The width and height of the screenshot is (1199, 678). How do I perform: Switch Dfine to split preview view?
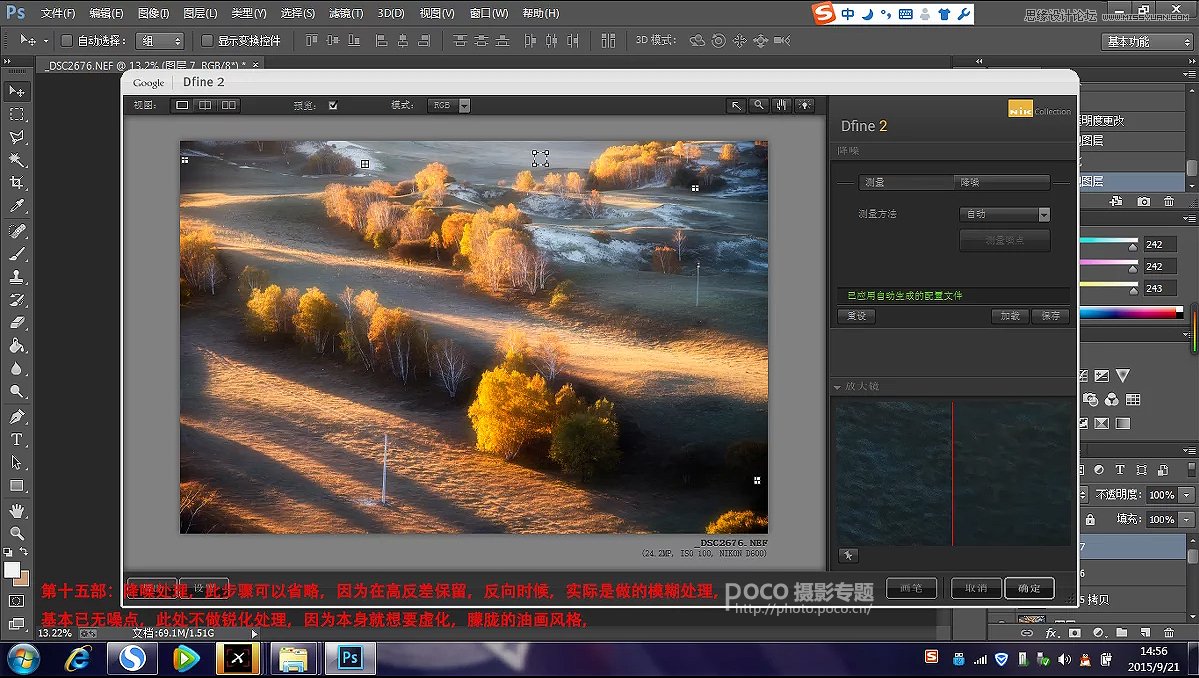(x=205, y=105)
